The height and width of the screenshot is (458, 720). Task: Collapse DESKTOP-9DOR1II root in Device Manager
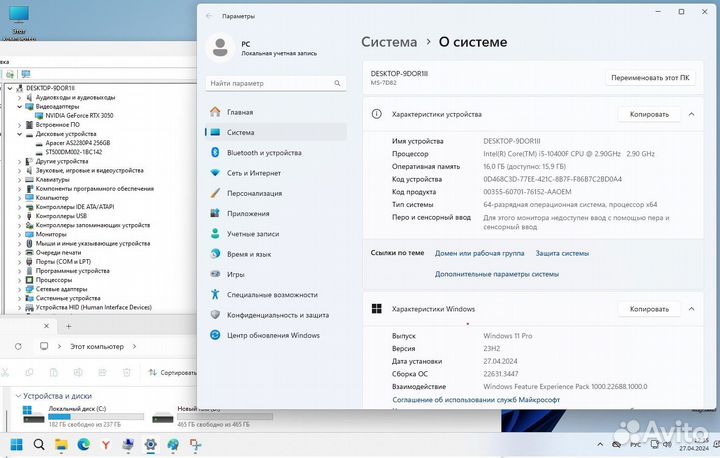(x=10, y=88)
